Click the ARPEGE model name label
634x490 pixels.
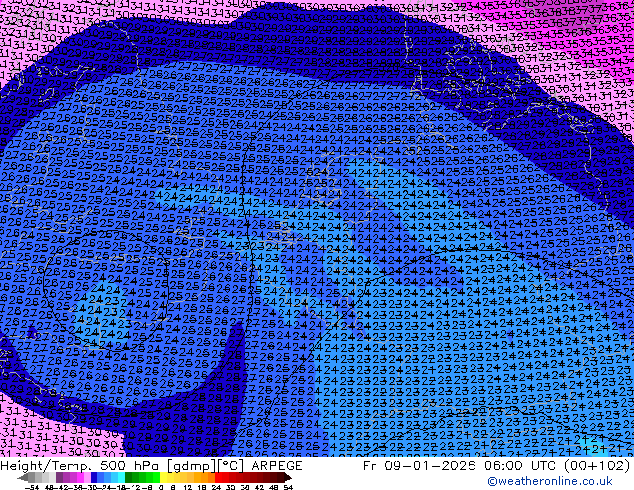[x=277, y=466]
